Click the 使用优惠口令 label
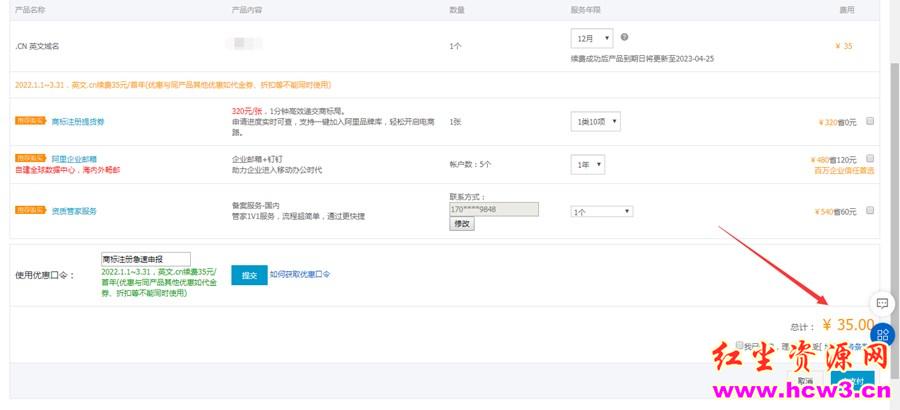The height and width of the screenshot is (410, 900). coord(45,275)
